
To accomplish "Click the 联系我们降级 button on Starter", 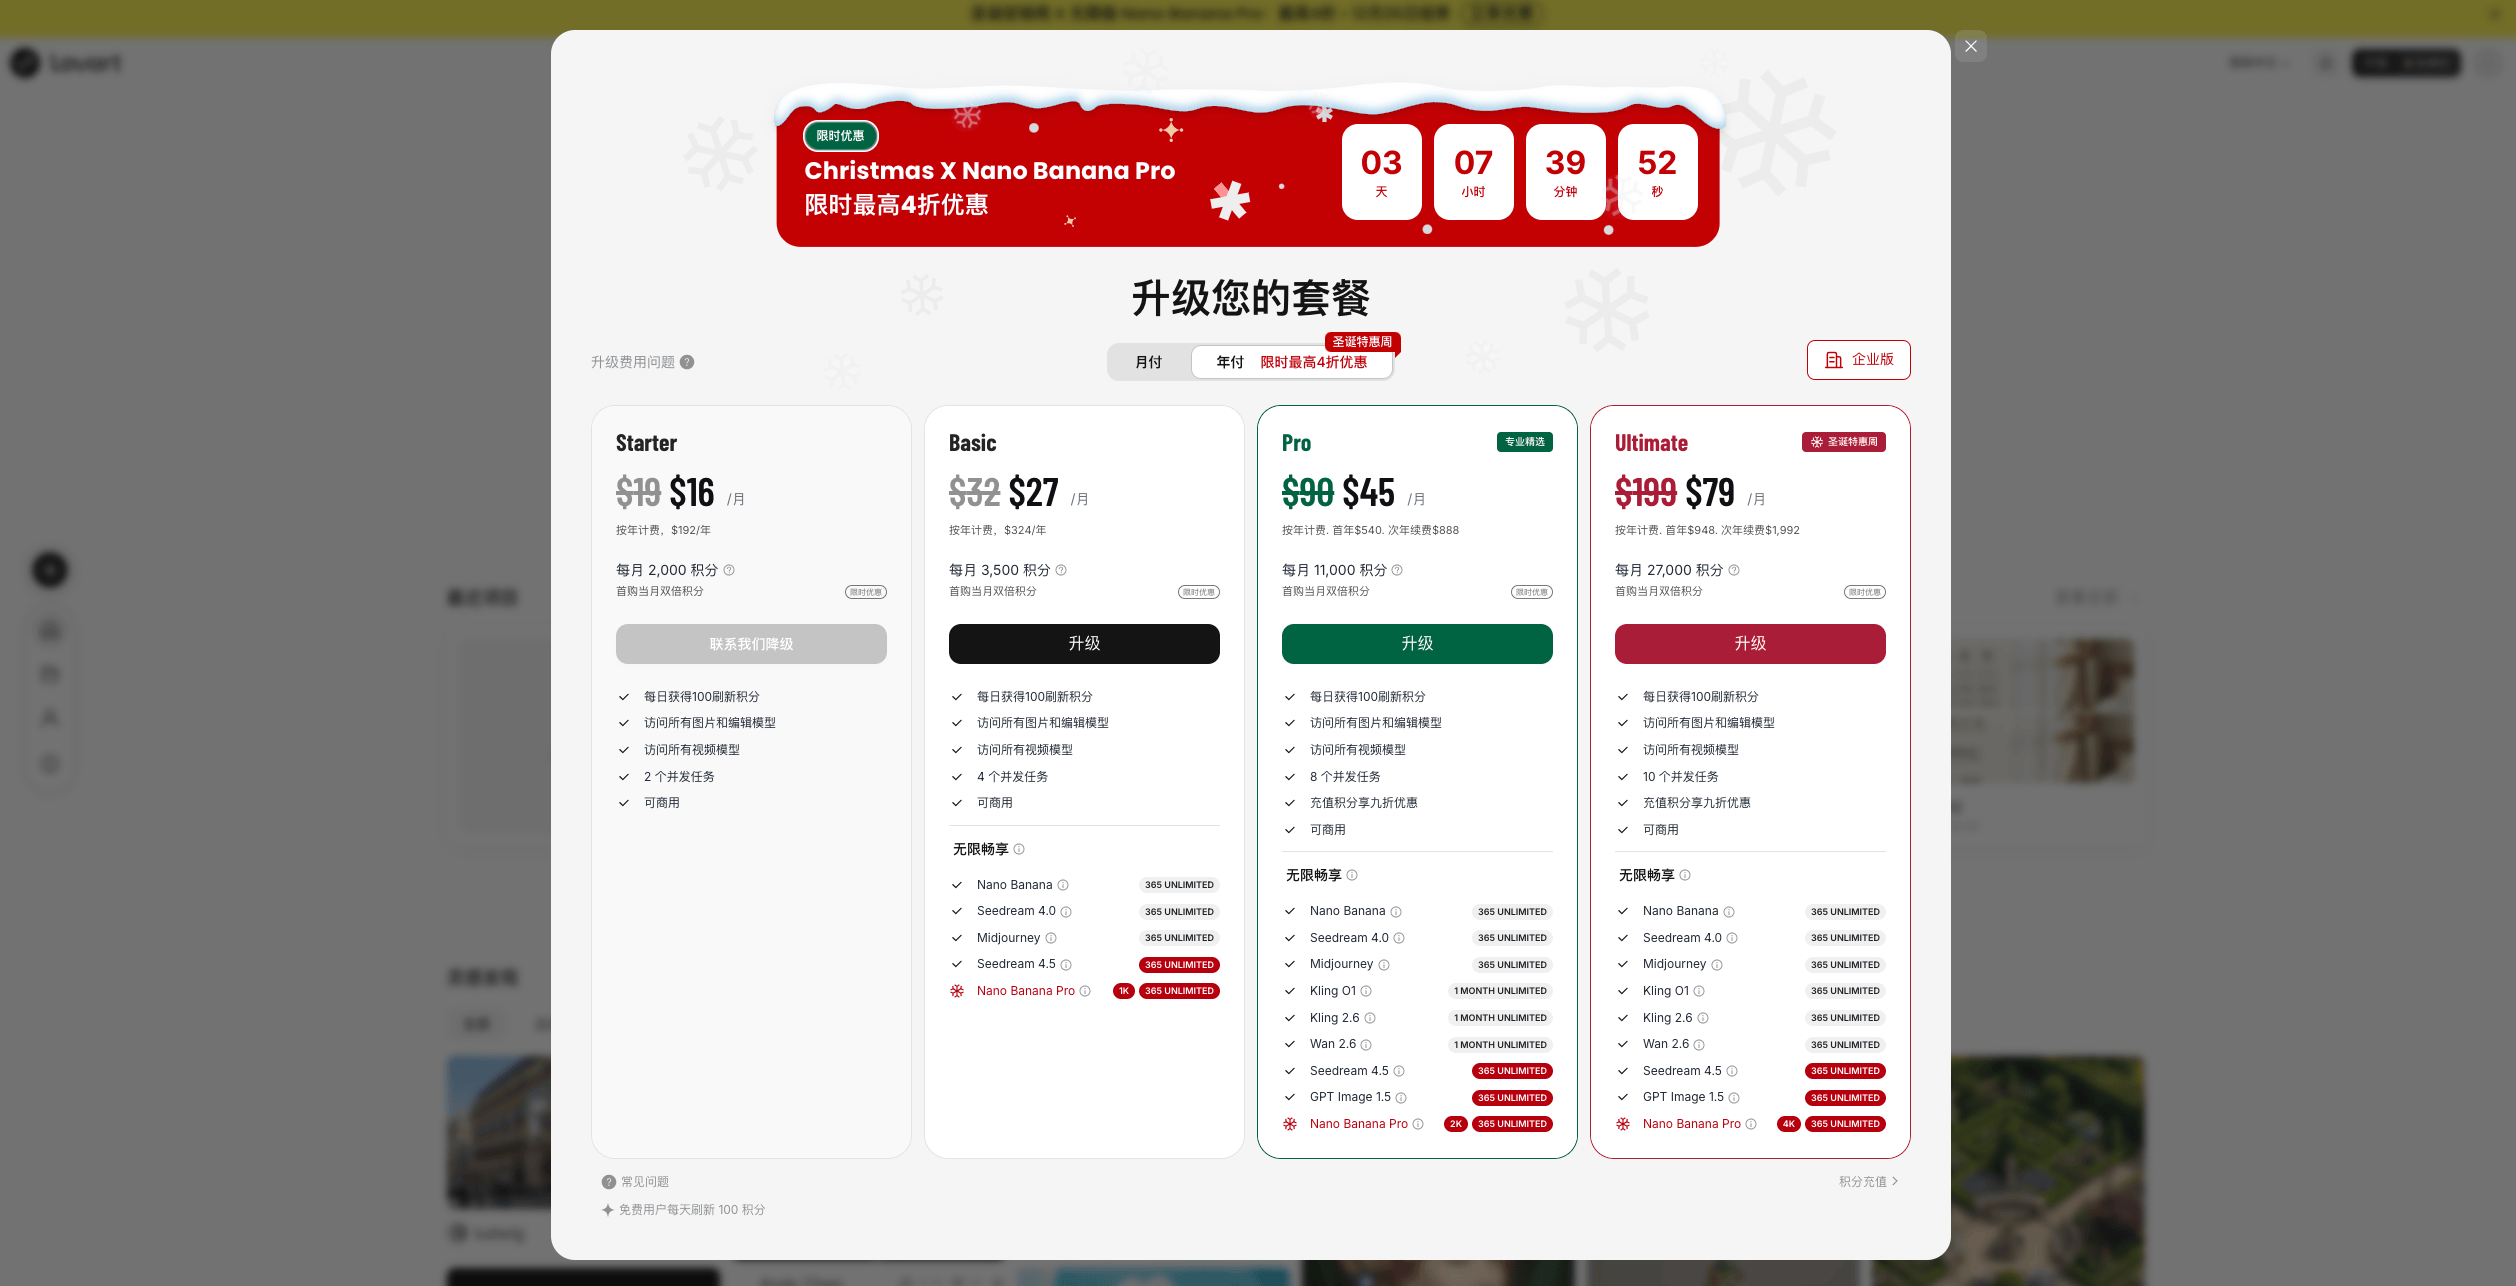I will coord(751,644).
